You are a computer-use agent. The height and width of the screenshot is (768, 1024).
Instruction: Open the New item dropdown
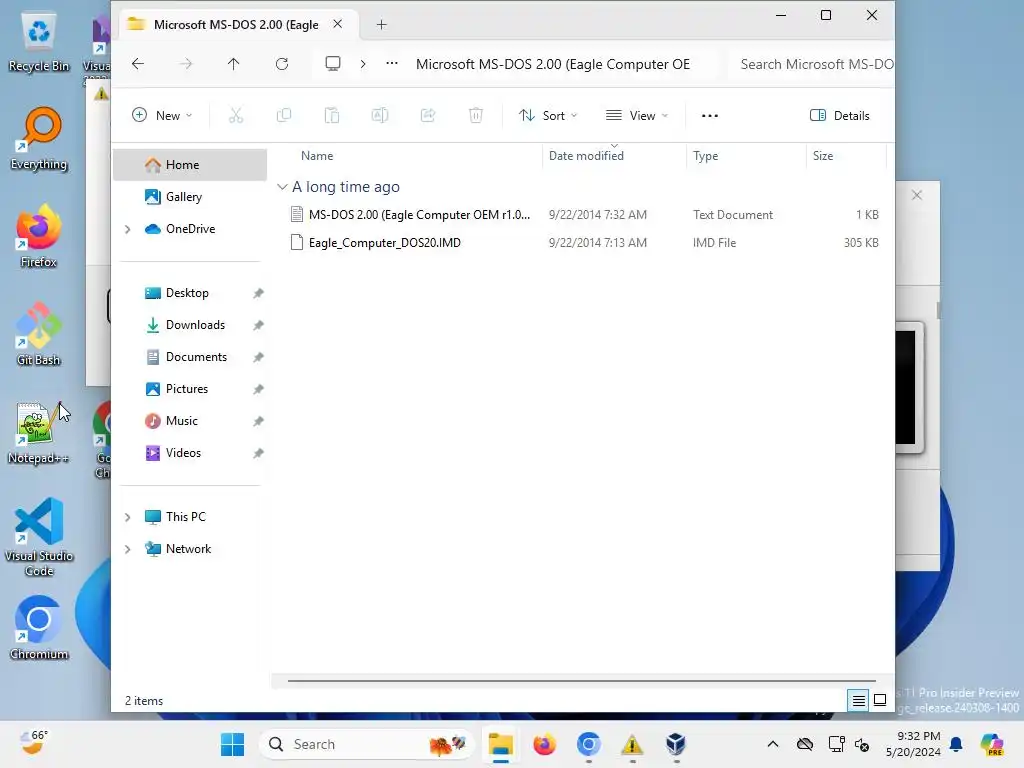pyautogui.click(x=162, y=116)
